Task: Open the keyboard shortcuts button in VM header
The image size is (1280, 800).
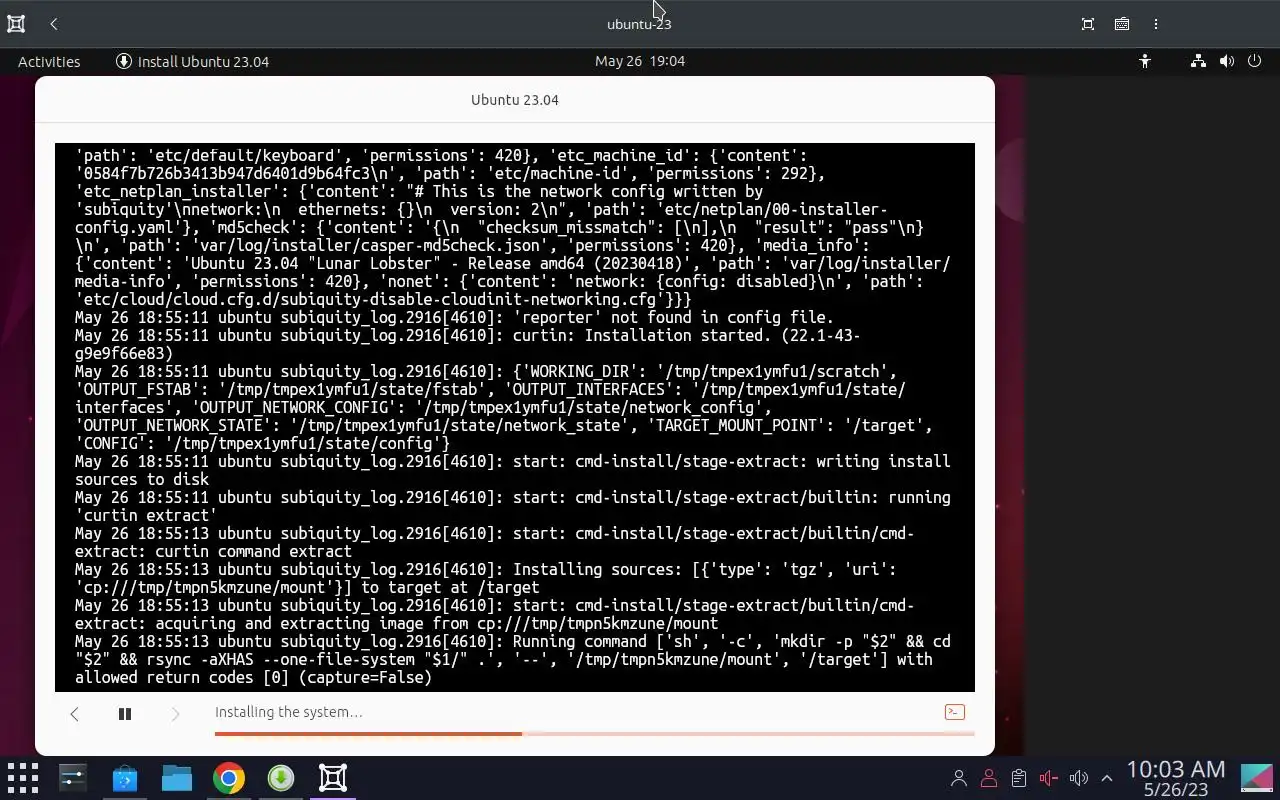Action: pyautogui.click(x=1122, y=24)
